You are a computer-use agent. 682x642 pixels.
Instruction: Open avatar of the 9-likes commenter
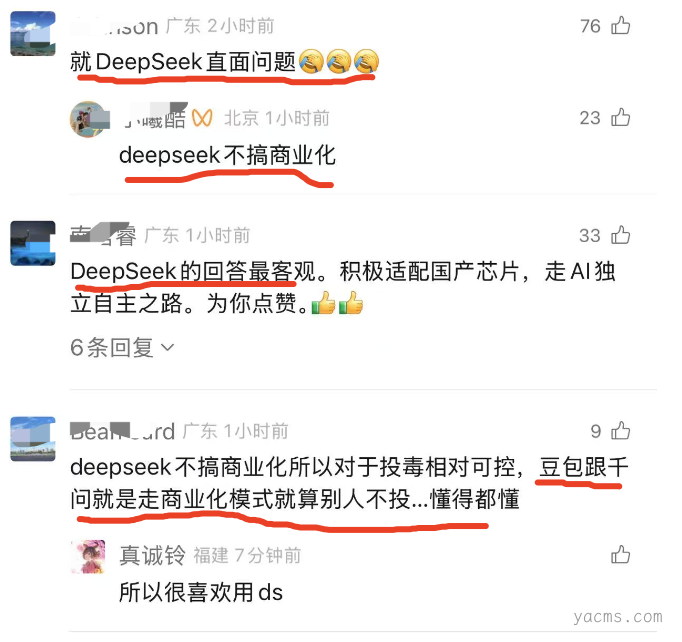pyautogui.click(x=33, y=439)
